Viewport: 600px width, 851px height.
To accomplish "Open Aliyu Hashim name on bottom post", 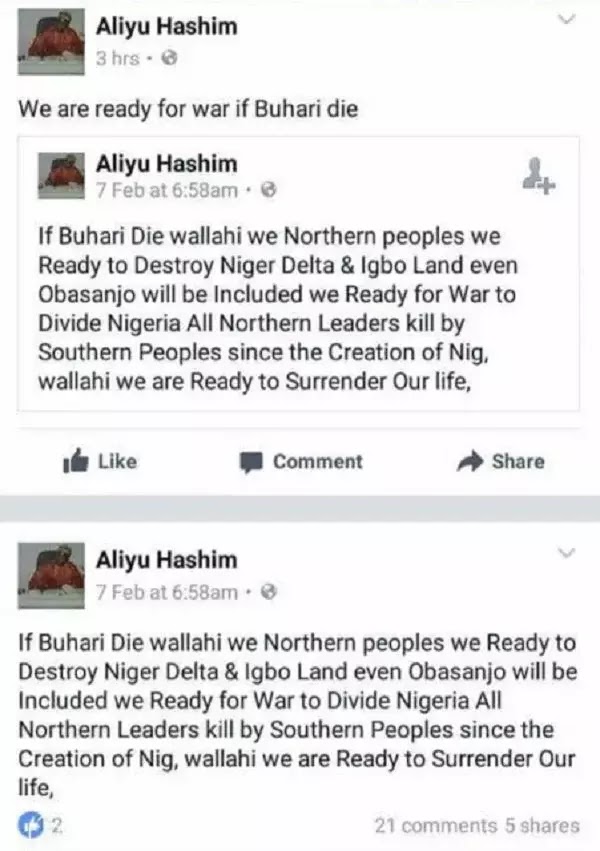I will click(167, 560).
